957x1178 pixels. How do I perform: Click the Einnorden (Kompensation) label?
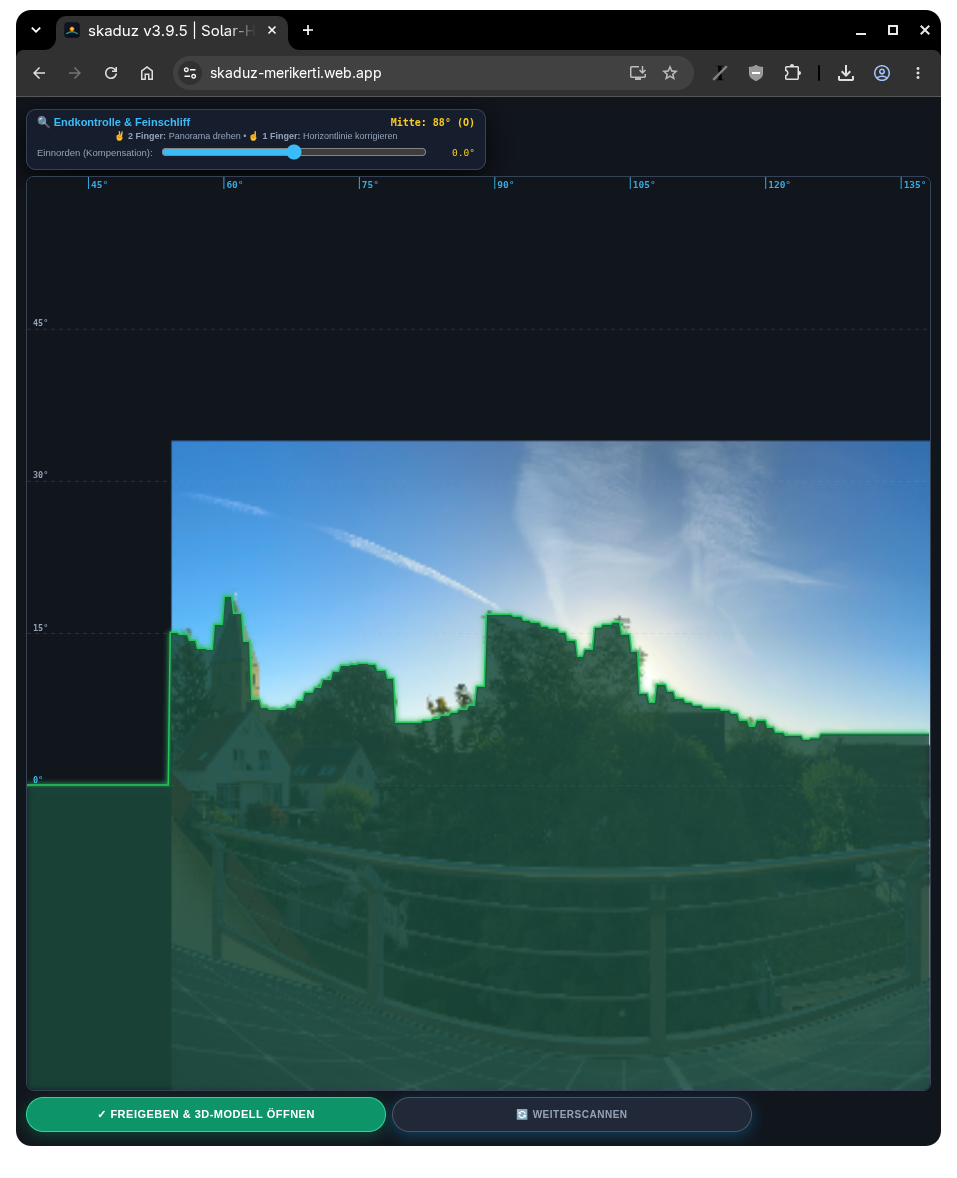[x=95, y=153]
